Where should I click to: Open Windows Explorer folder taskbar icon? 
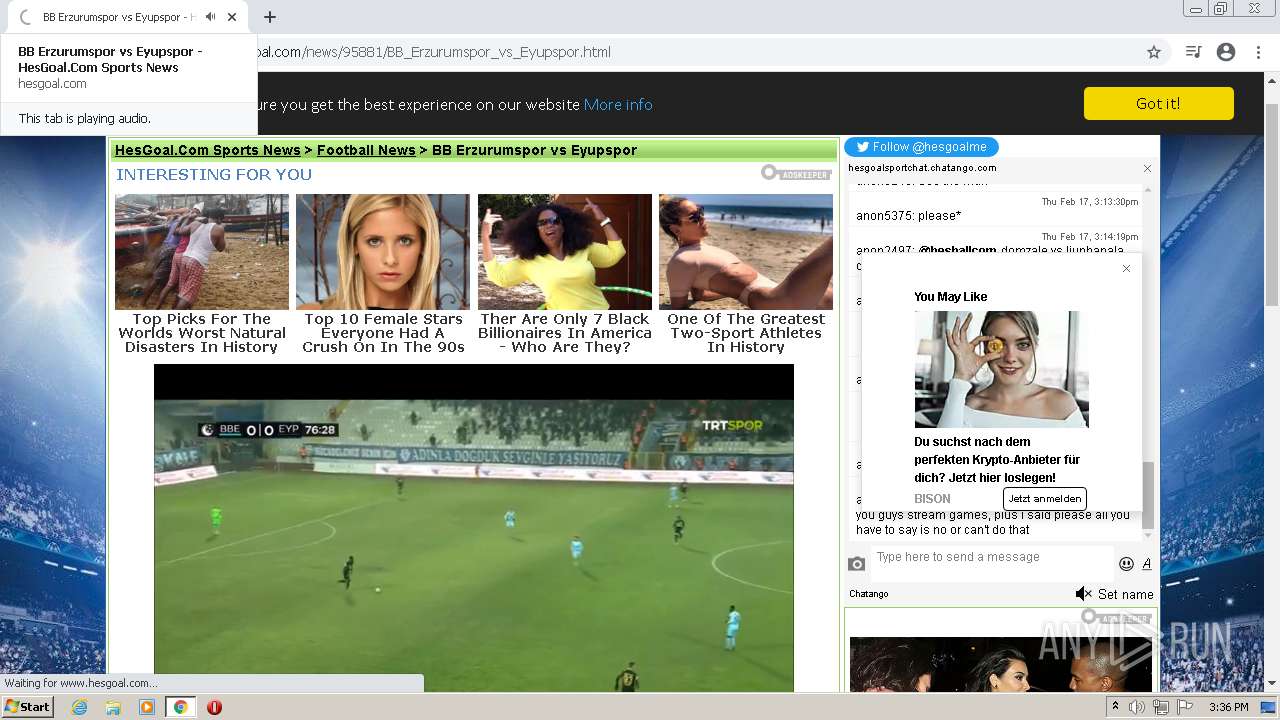(113, 707)
